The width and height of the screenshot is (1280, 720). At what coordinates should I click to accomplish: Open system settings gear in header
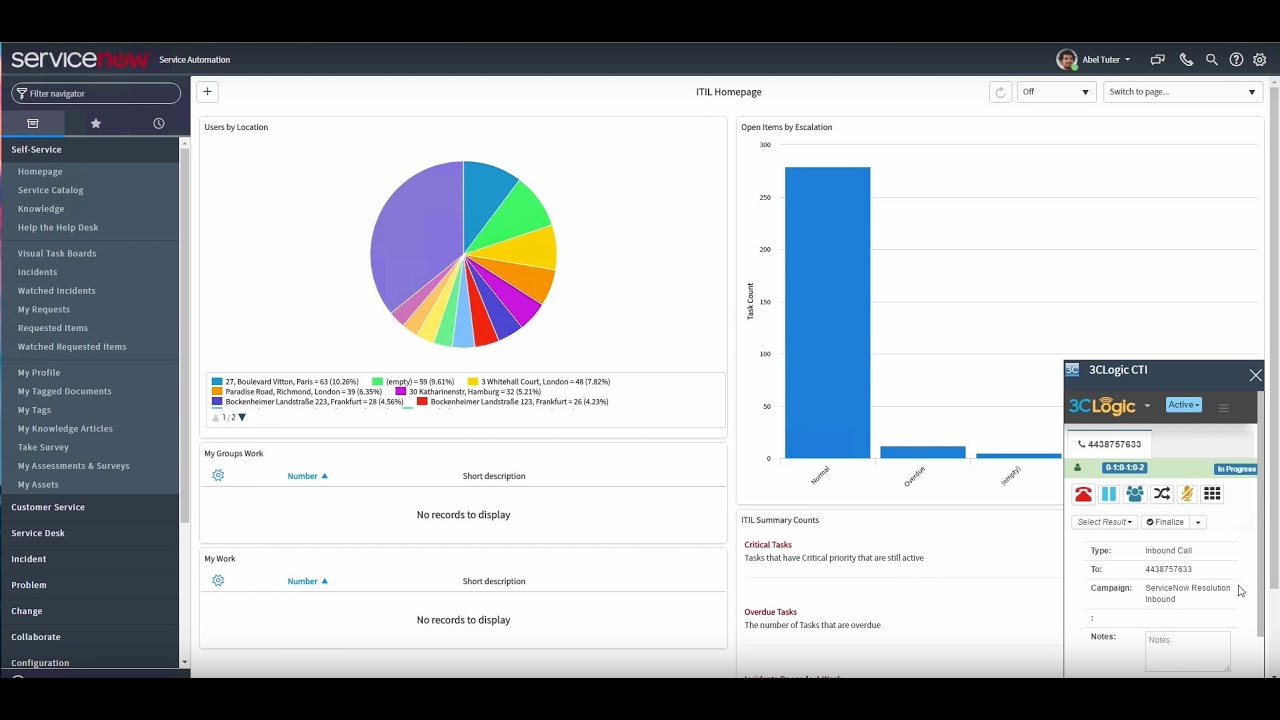pyautogui.click(x=1260, y=60)
